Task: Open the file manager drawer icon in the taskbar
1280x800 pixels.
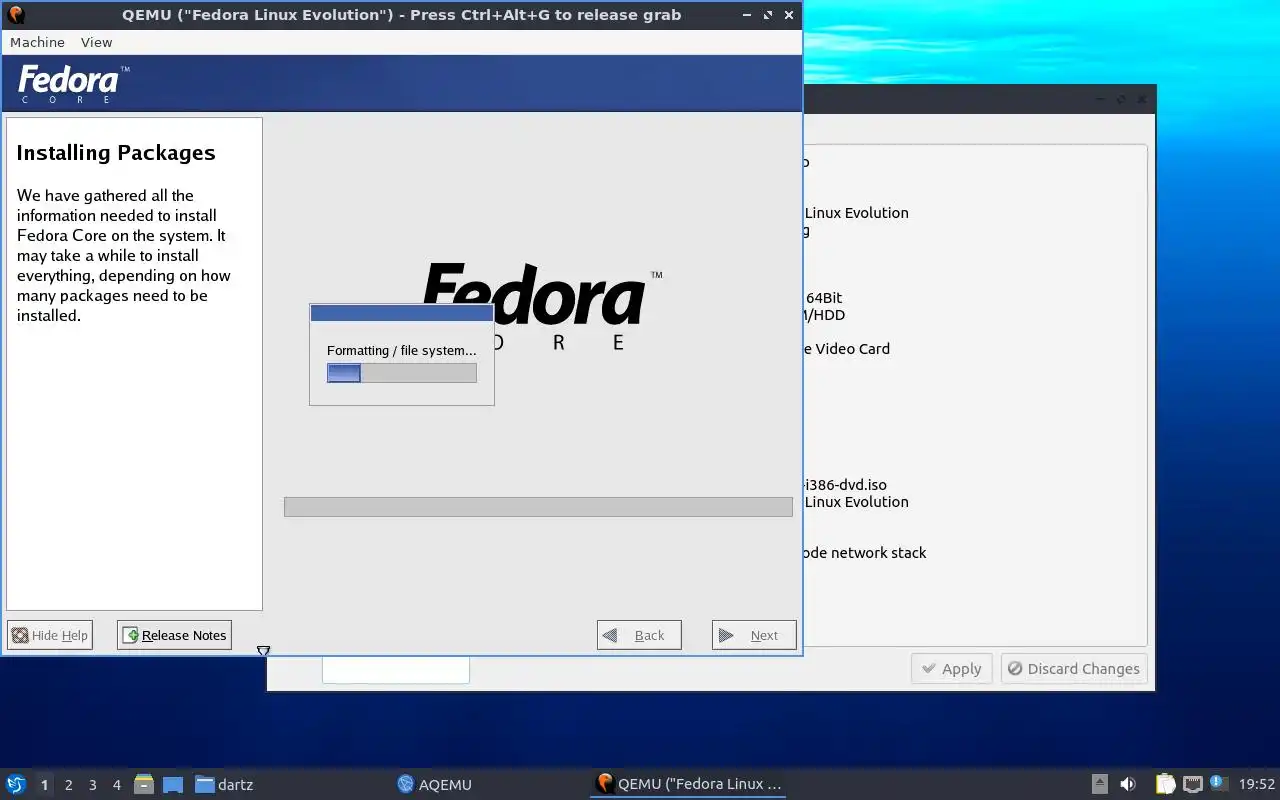Action: (x=144, y=784)
